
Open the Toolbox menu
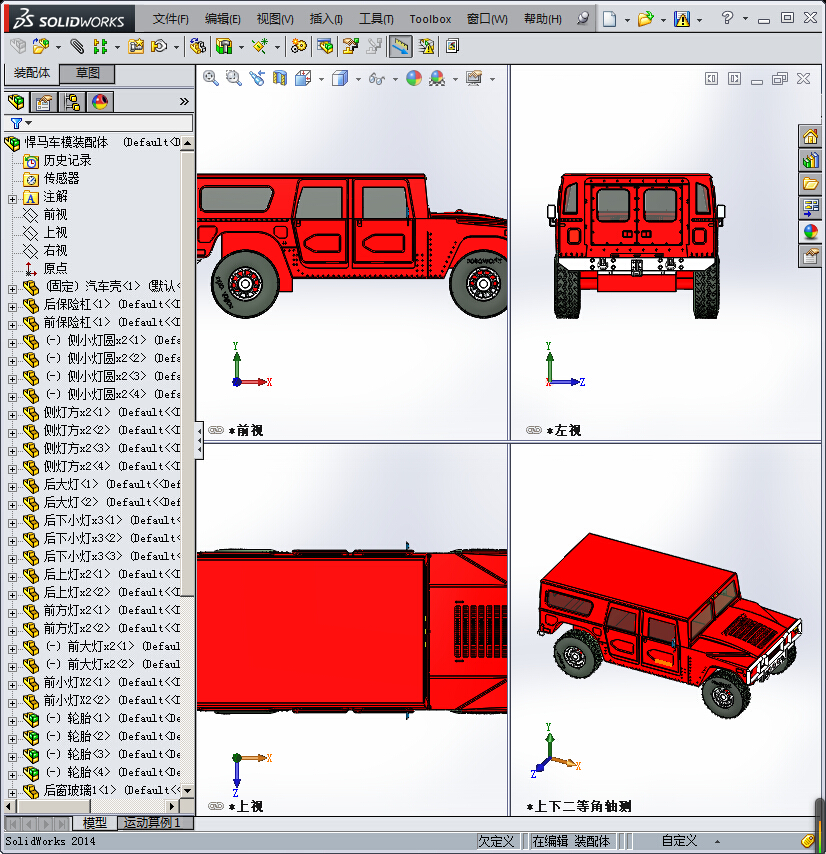[430, 19]
